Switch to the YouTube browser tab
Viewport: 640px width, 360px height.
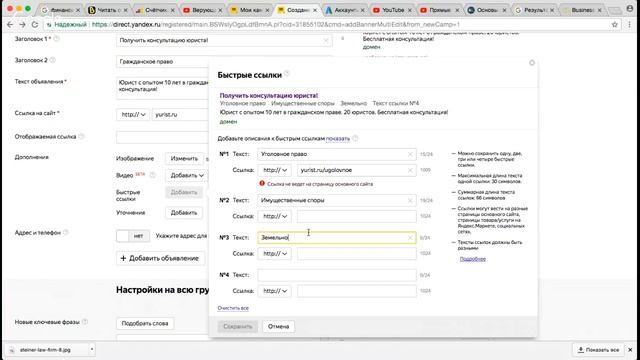(393, 10)
